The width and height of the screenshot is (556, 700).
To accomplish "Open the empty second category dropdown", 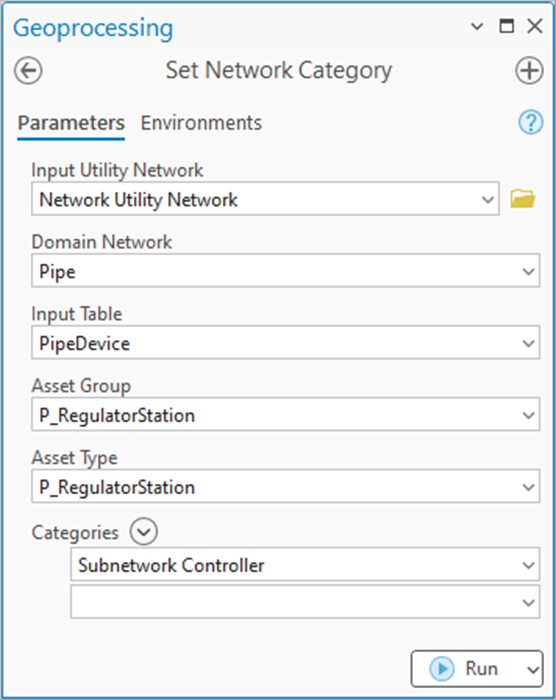I will [x=305, y=602].
